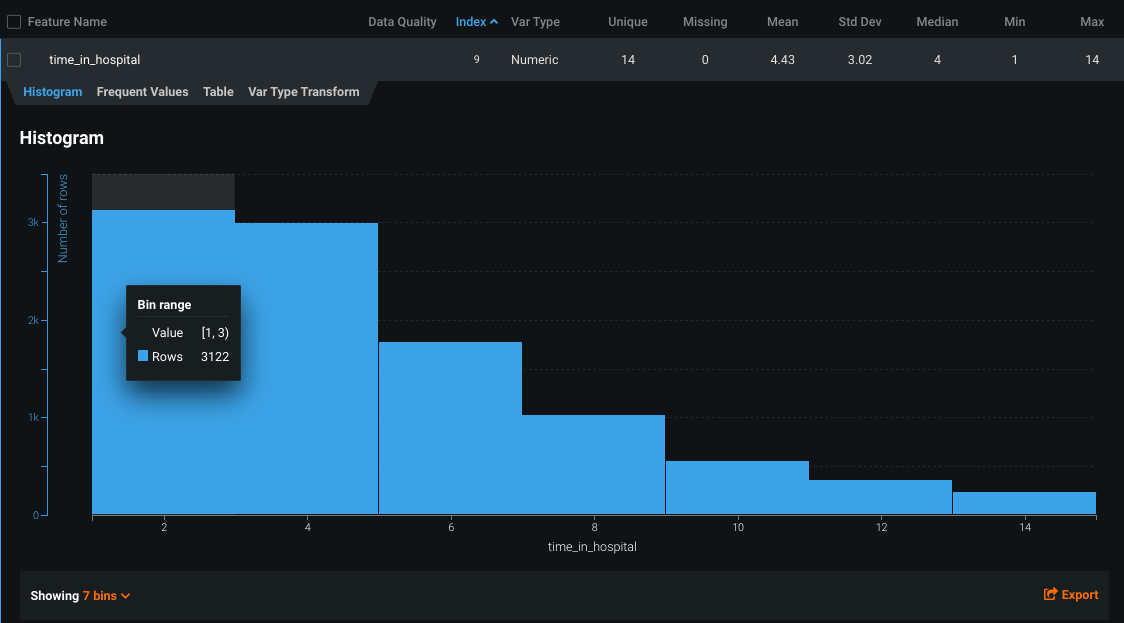Screen dimensions: 1124x623
Task: Switch to the Frequent Values tab
Action: coord(142,92)
